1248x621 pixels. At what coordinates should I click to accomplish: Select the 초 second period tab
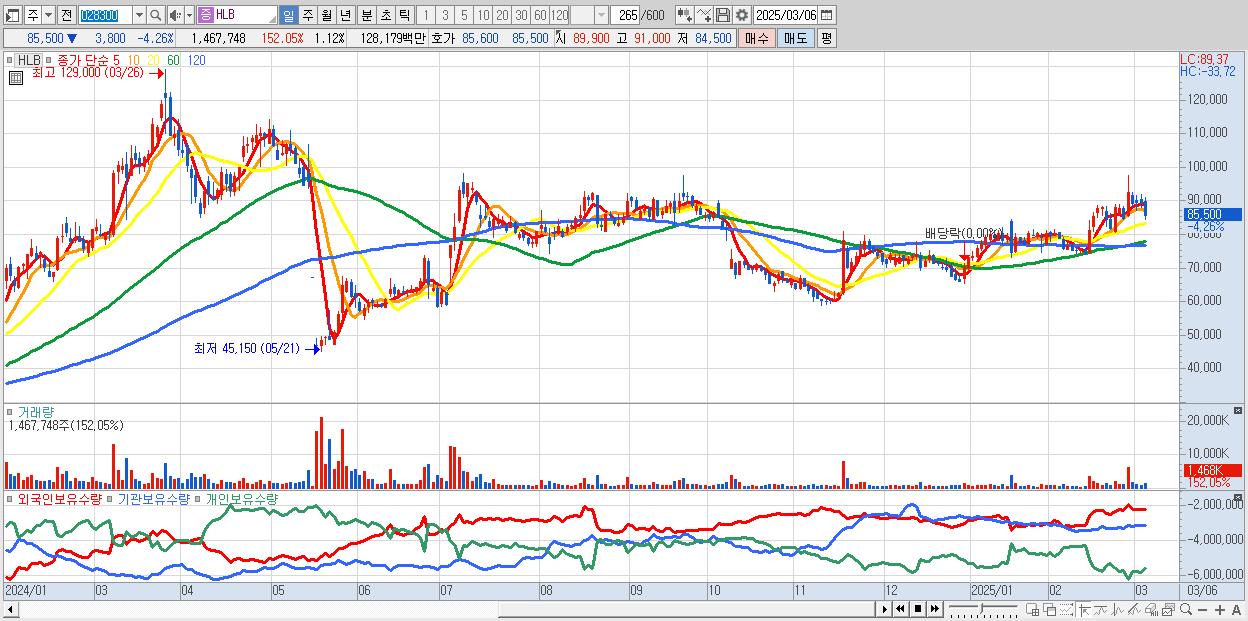[385, 15]
